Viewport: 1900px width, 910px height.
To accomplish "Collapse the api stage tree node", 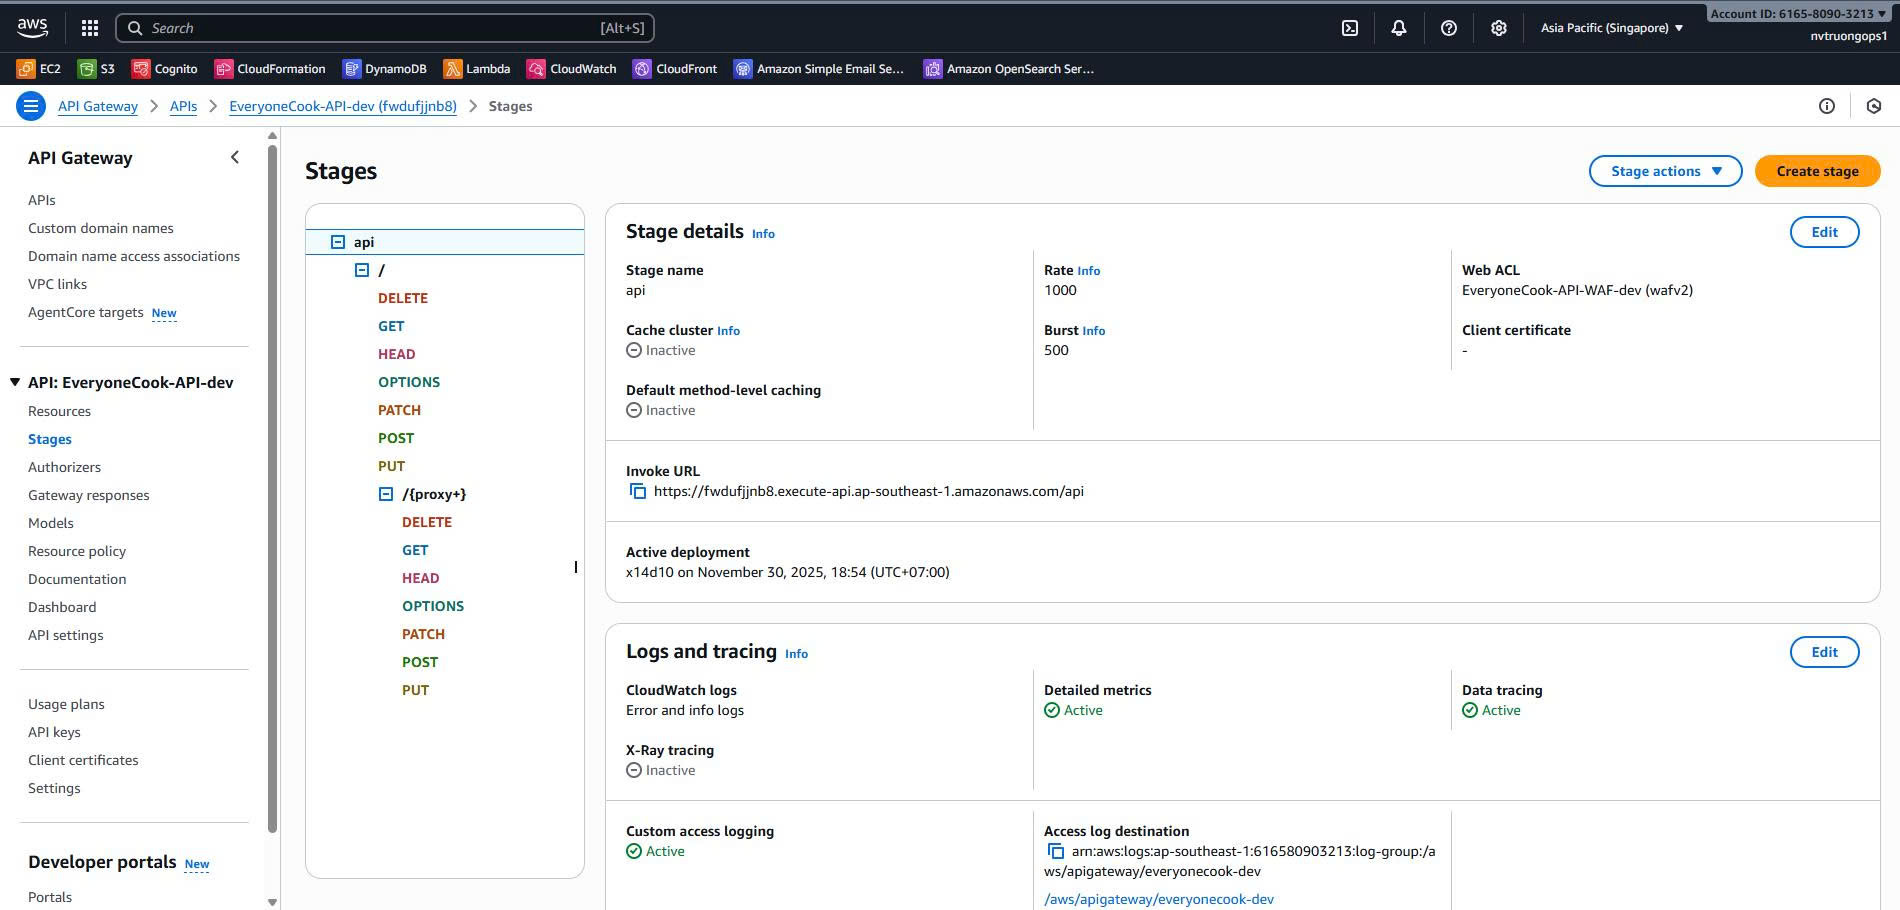I will (338, 242).
